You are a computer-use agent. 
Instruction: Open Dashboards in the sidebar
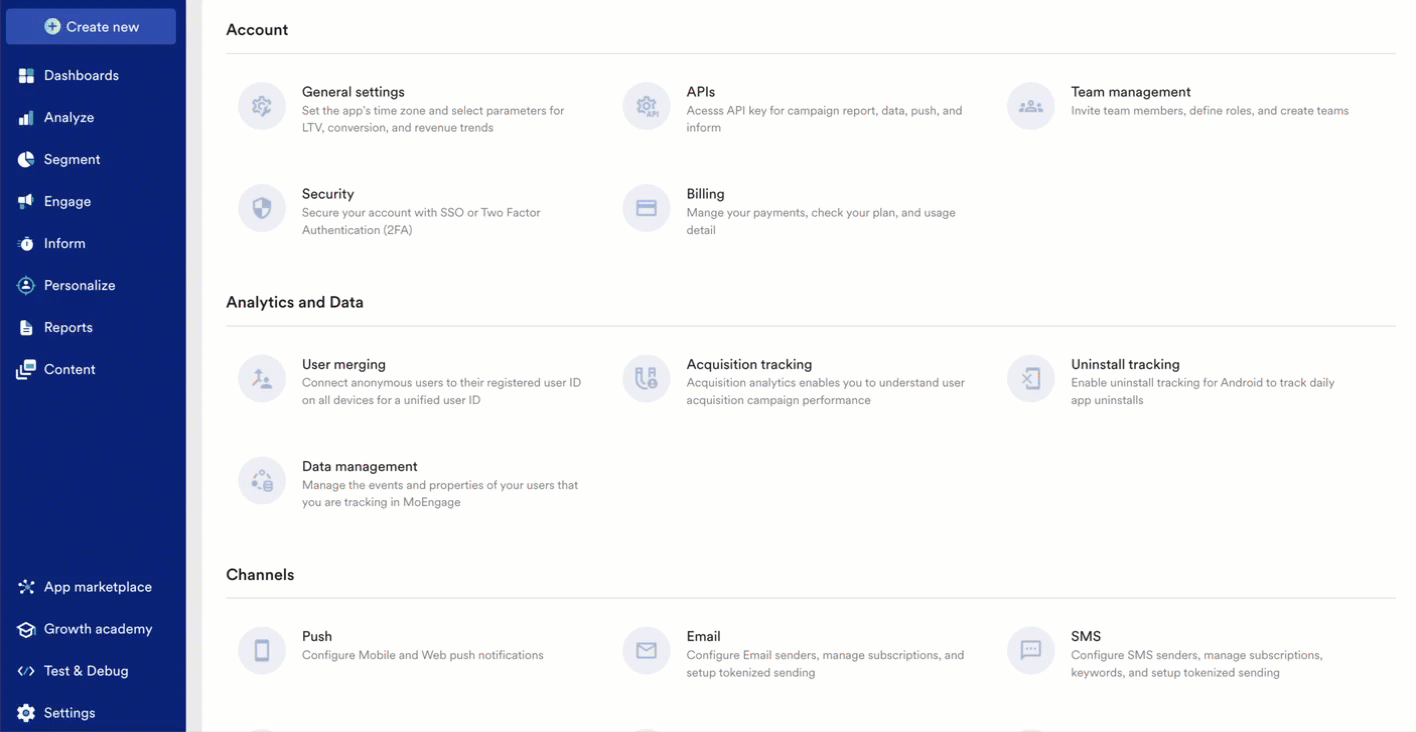[80, 76]
